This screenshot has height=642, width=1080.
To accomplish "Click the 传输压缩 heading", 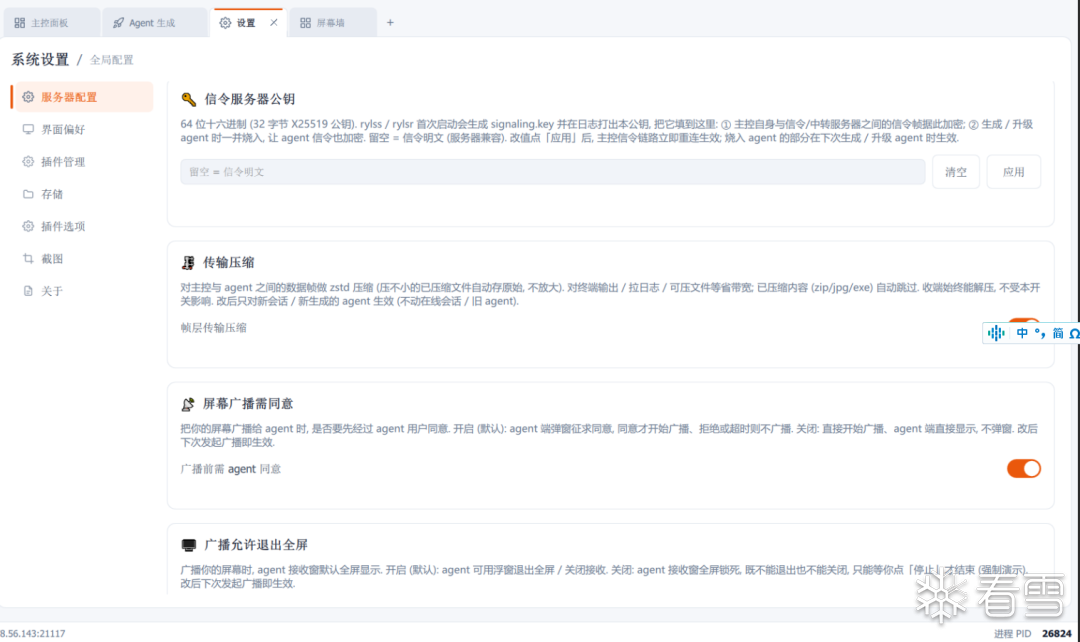I will 229,262.
